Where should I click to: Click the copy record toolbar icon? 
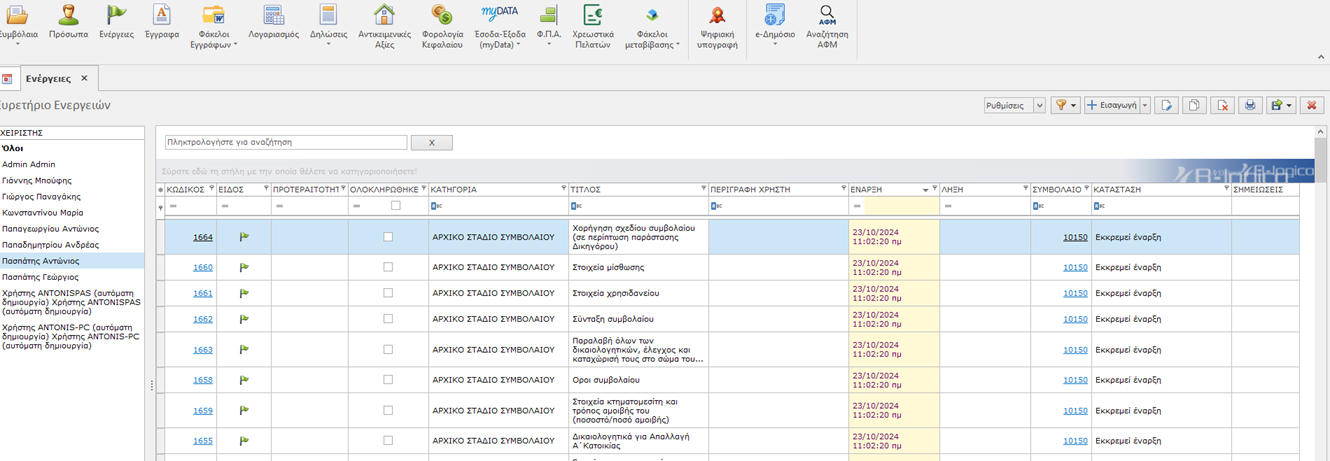(1193, 105)
